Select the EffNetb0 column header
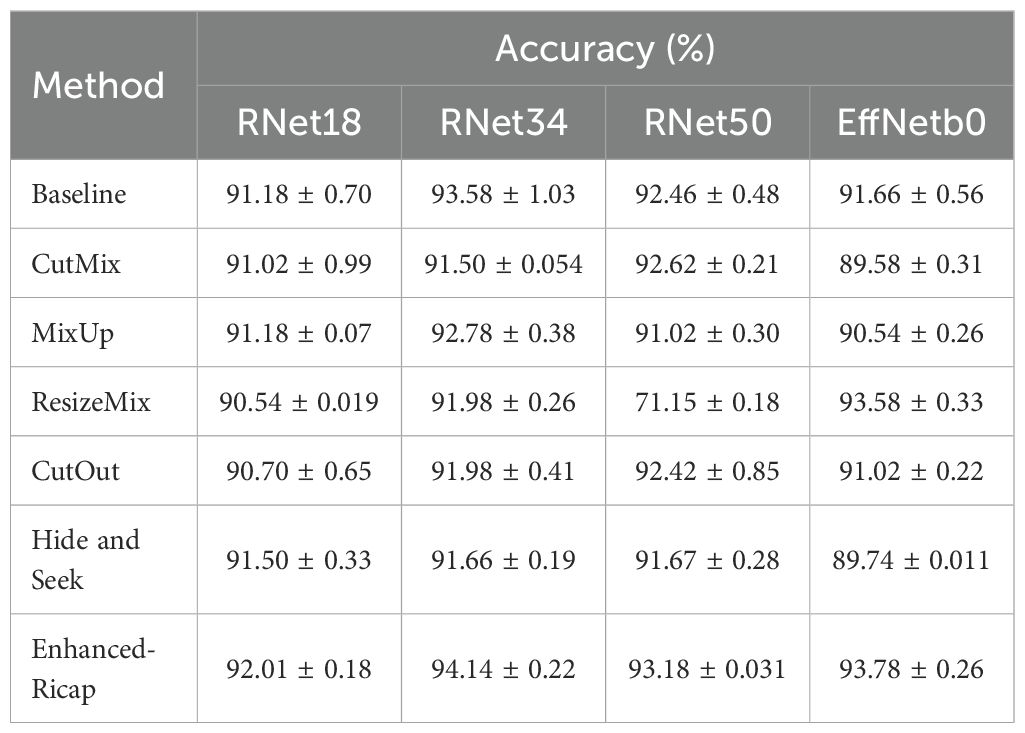Image resolution: width=1025 pixels, height=733 pixels. [911, 122]
